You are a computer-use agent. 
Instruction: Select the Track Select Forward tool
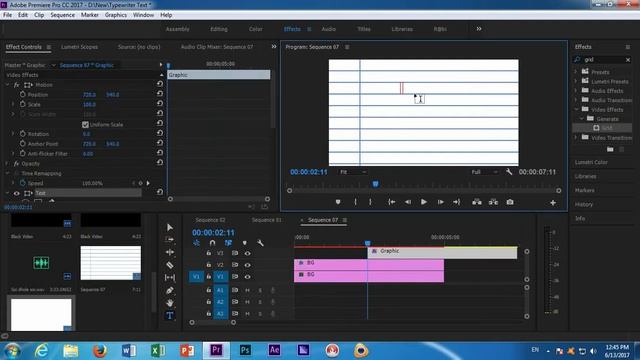[x=170, y=240]
